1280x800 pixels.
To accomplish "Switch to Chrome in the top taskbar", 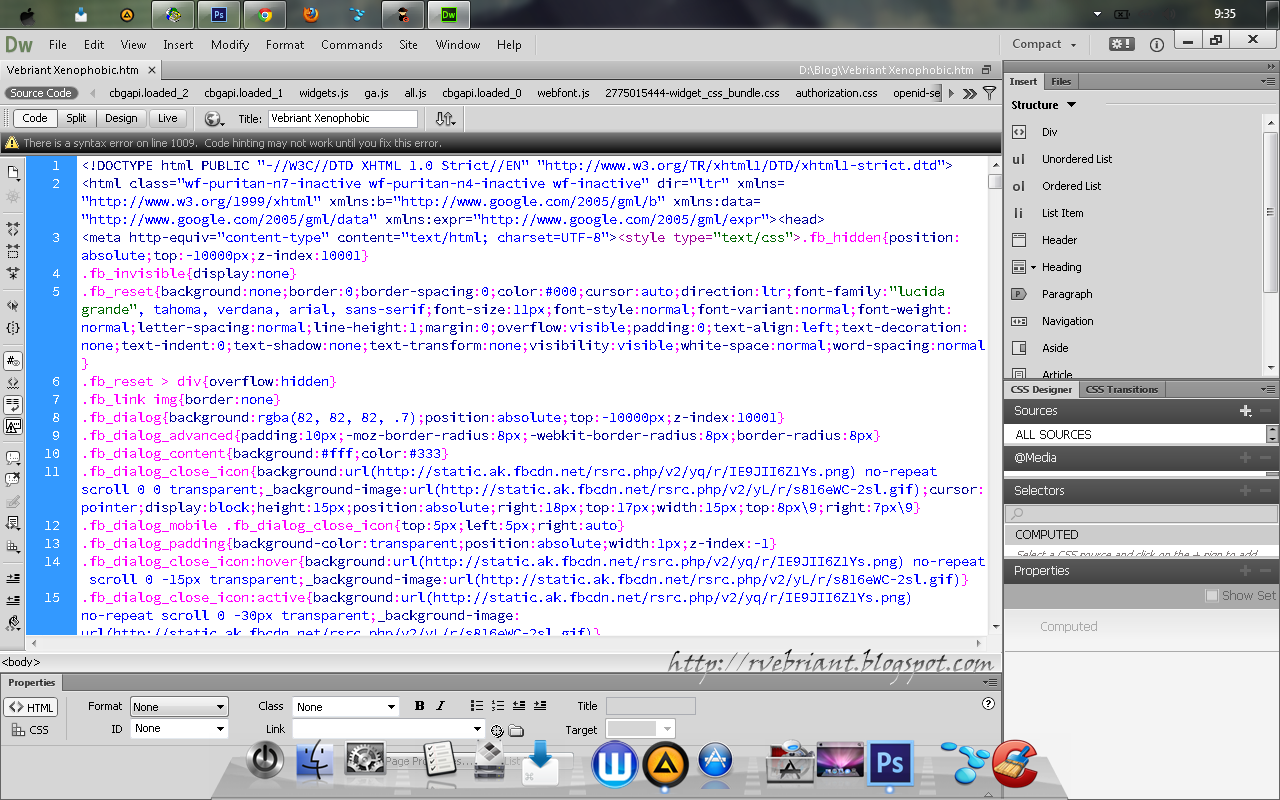I will pyautogui.click(x=265, y=14).
